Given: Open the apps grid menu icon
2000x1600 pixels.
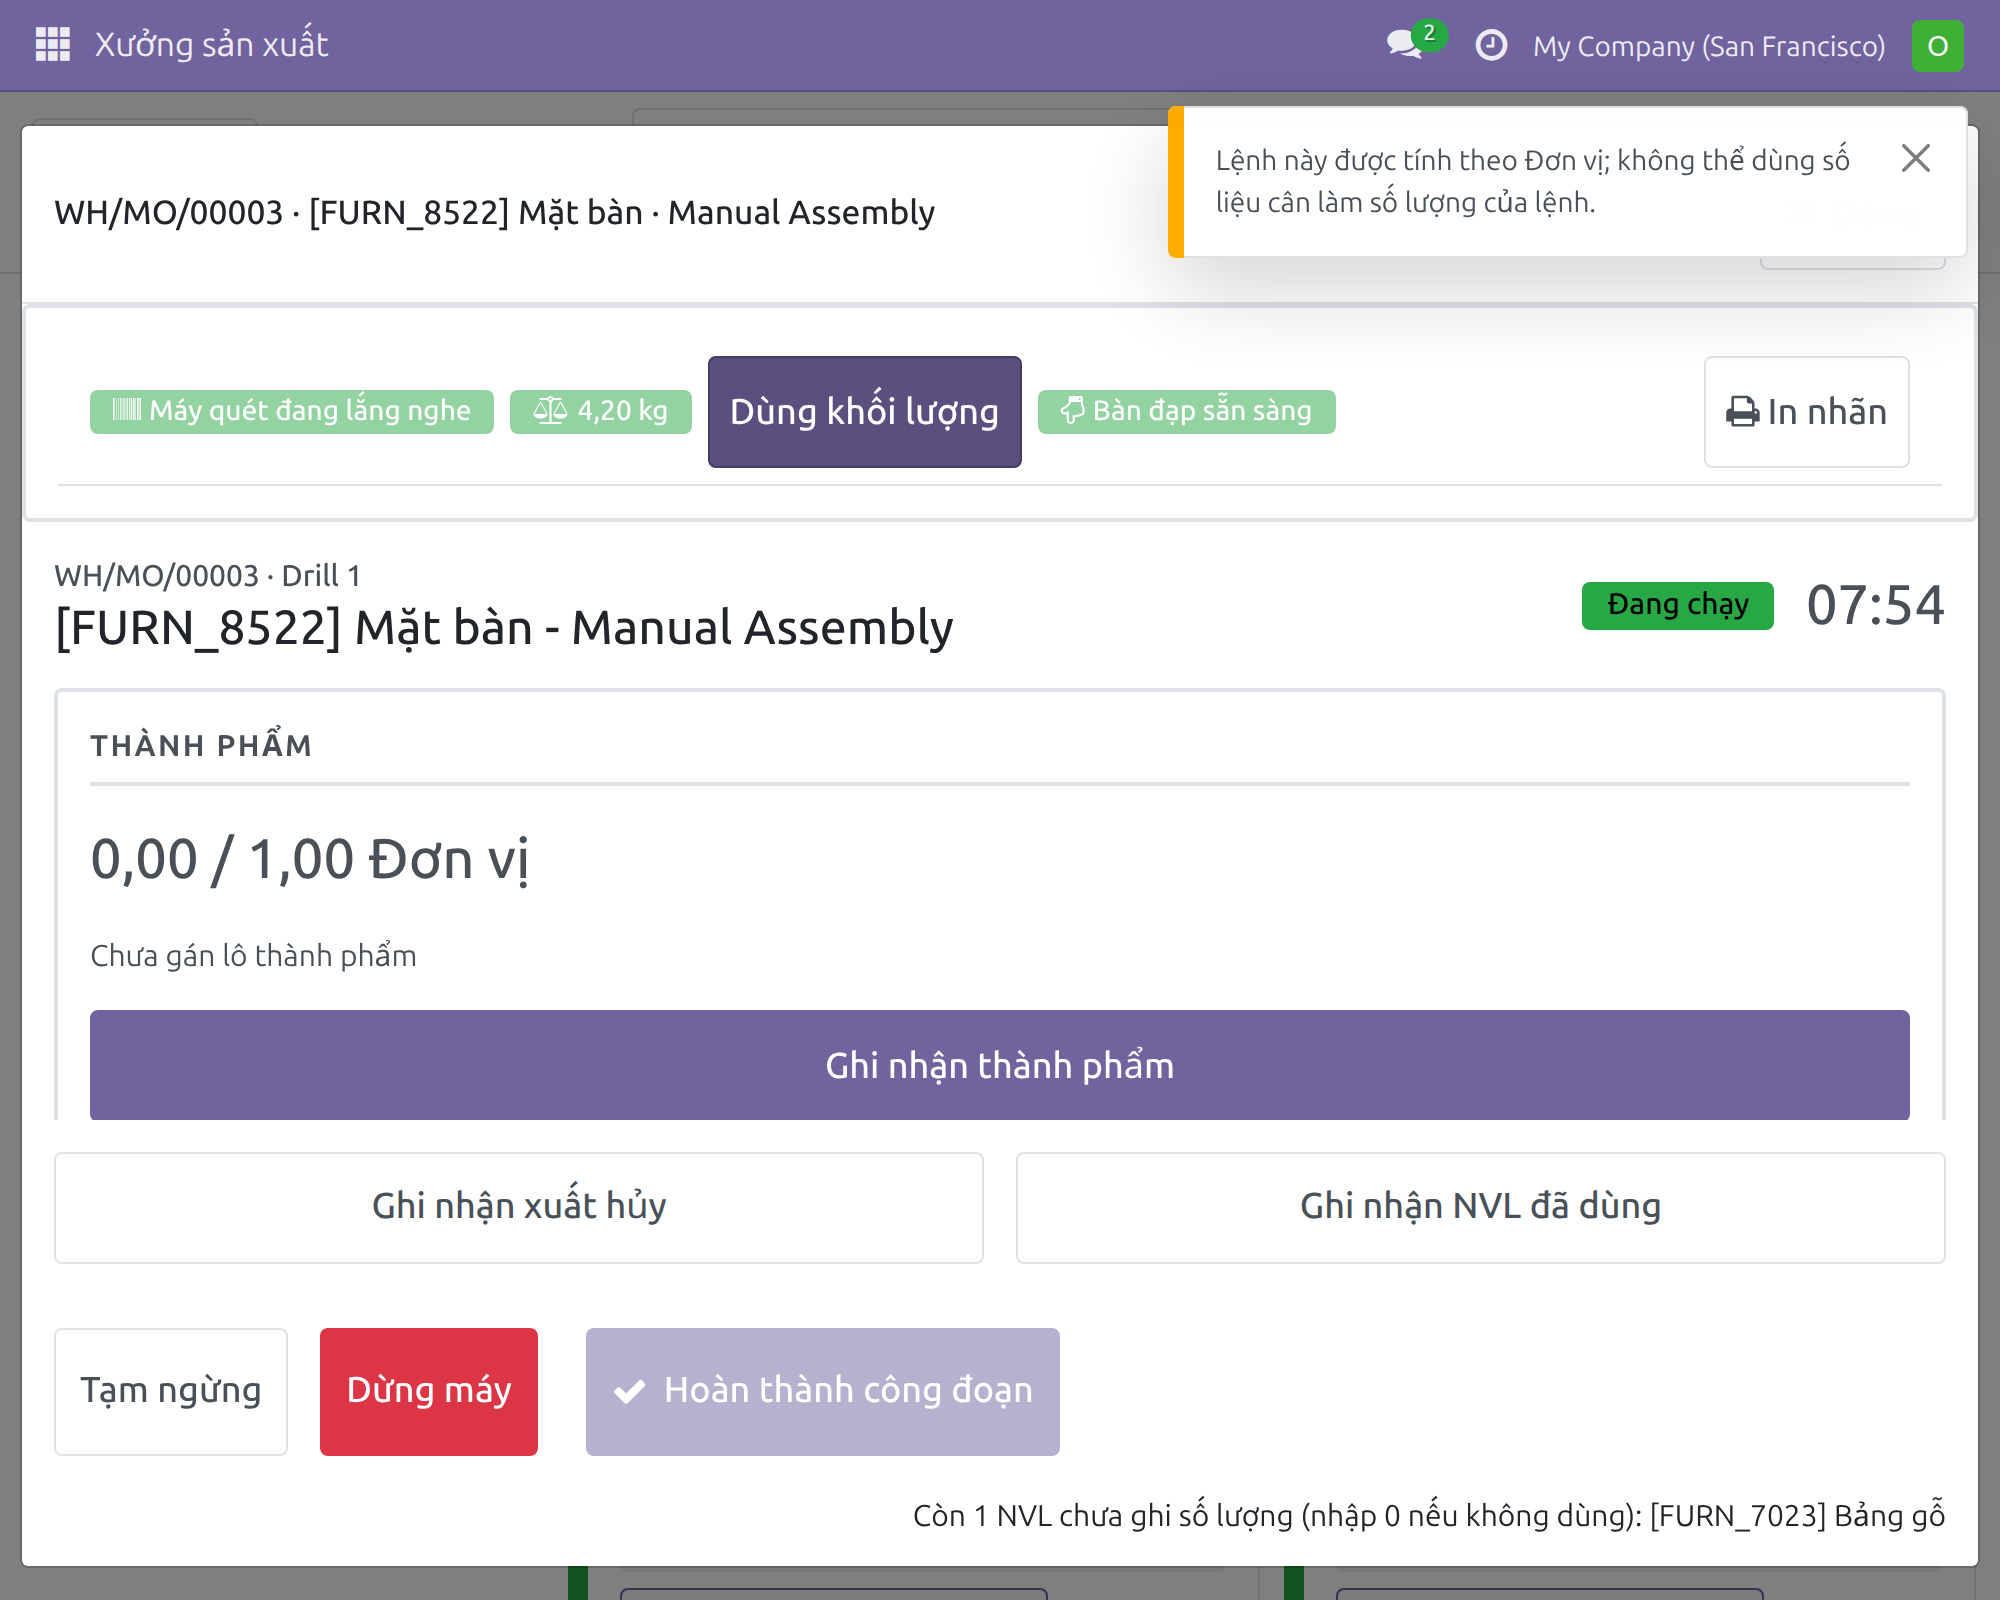Looking at the screenshot, I should (x=52, y=45).
